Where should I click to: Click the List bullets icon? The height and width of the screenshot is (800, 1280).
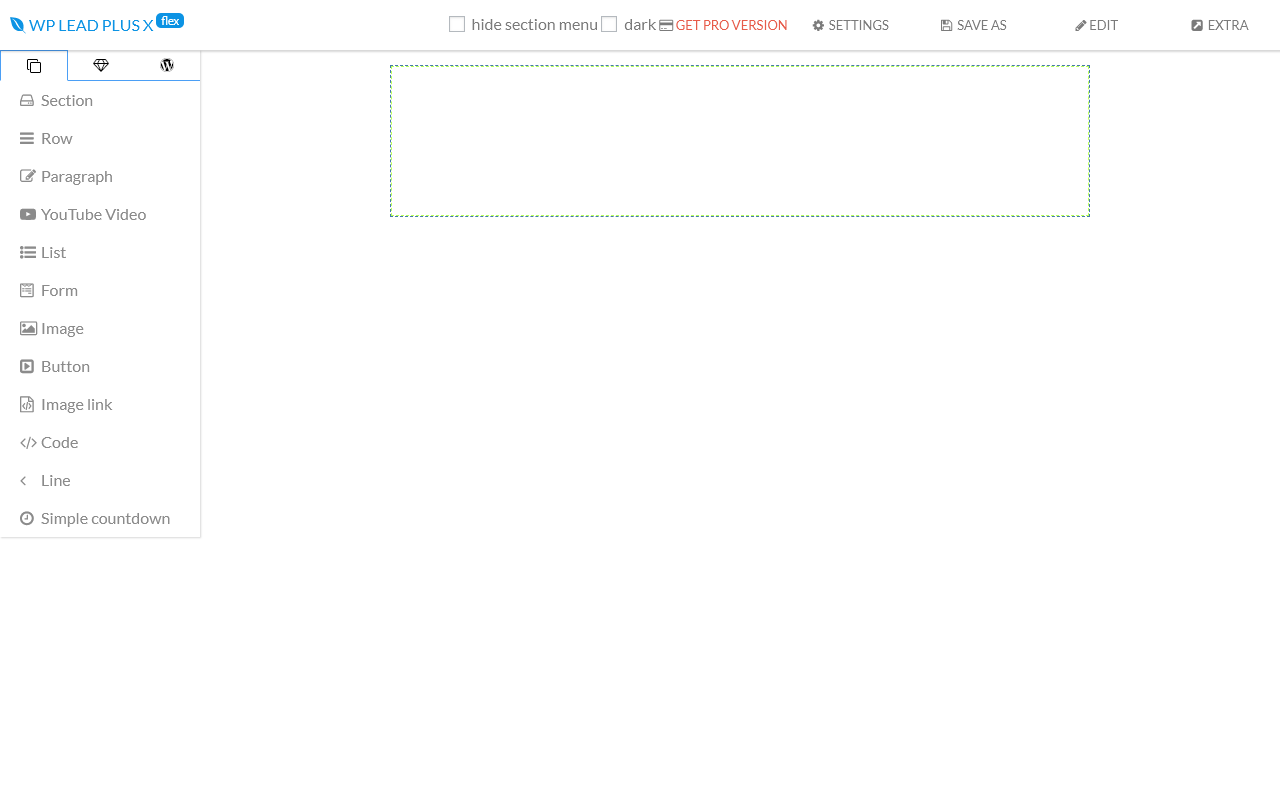point(28,252)
